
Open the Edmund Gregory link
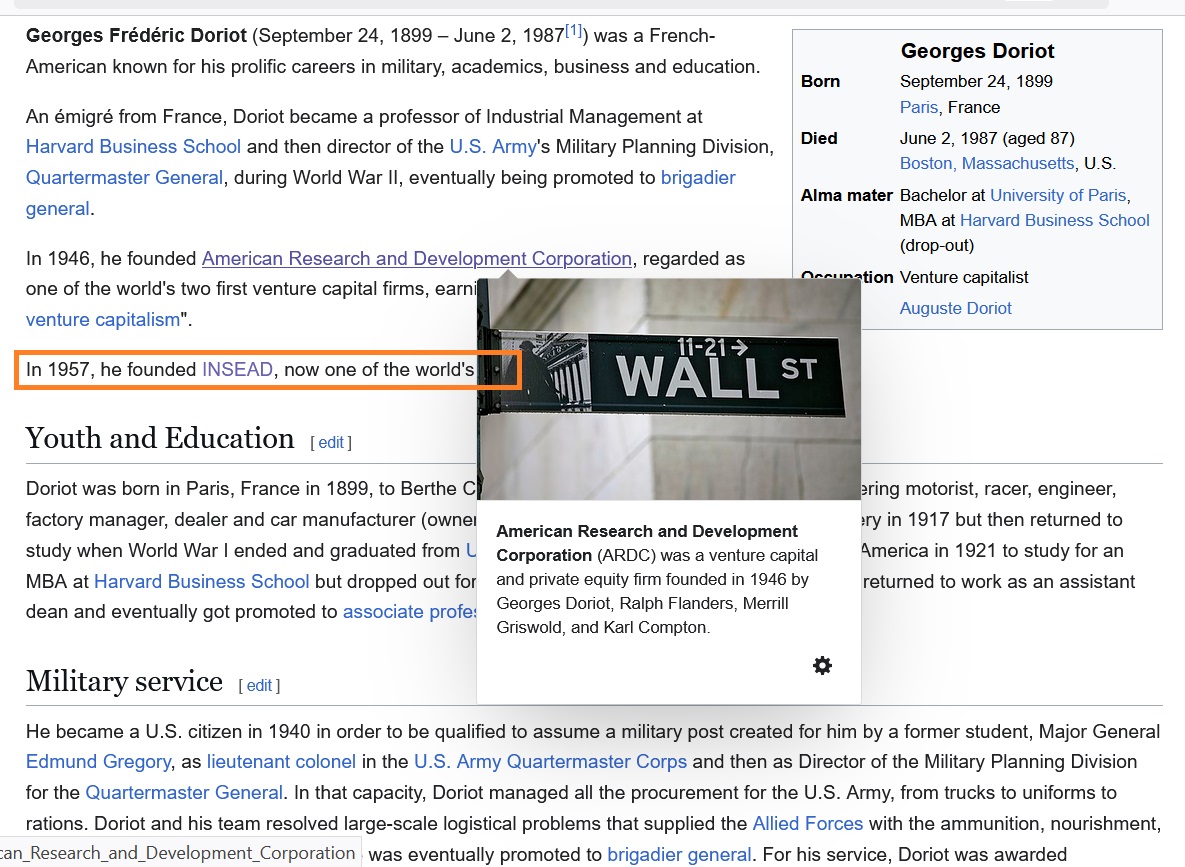[x=99, y=762]
